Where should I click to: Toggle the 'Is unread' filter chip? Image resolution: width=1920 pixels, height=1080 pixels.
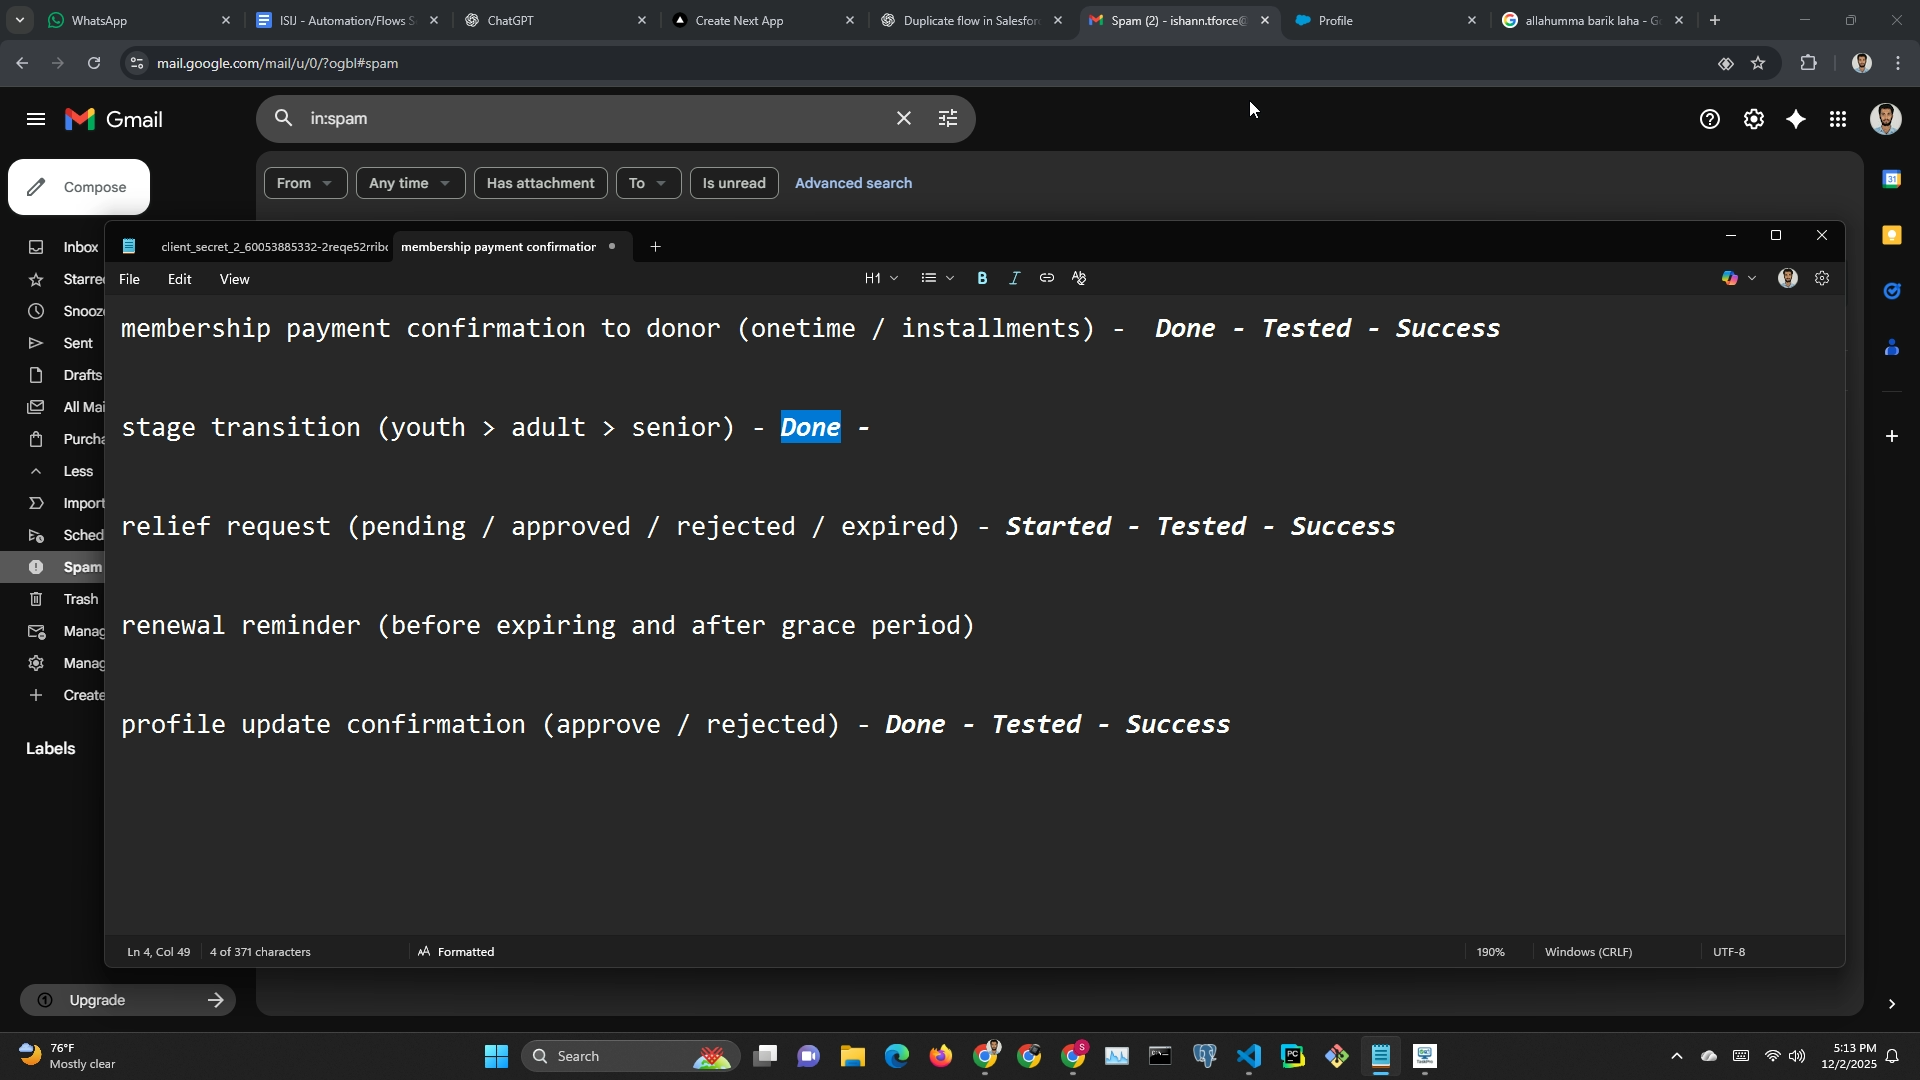tap(733, 183)
